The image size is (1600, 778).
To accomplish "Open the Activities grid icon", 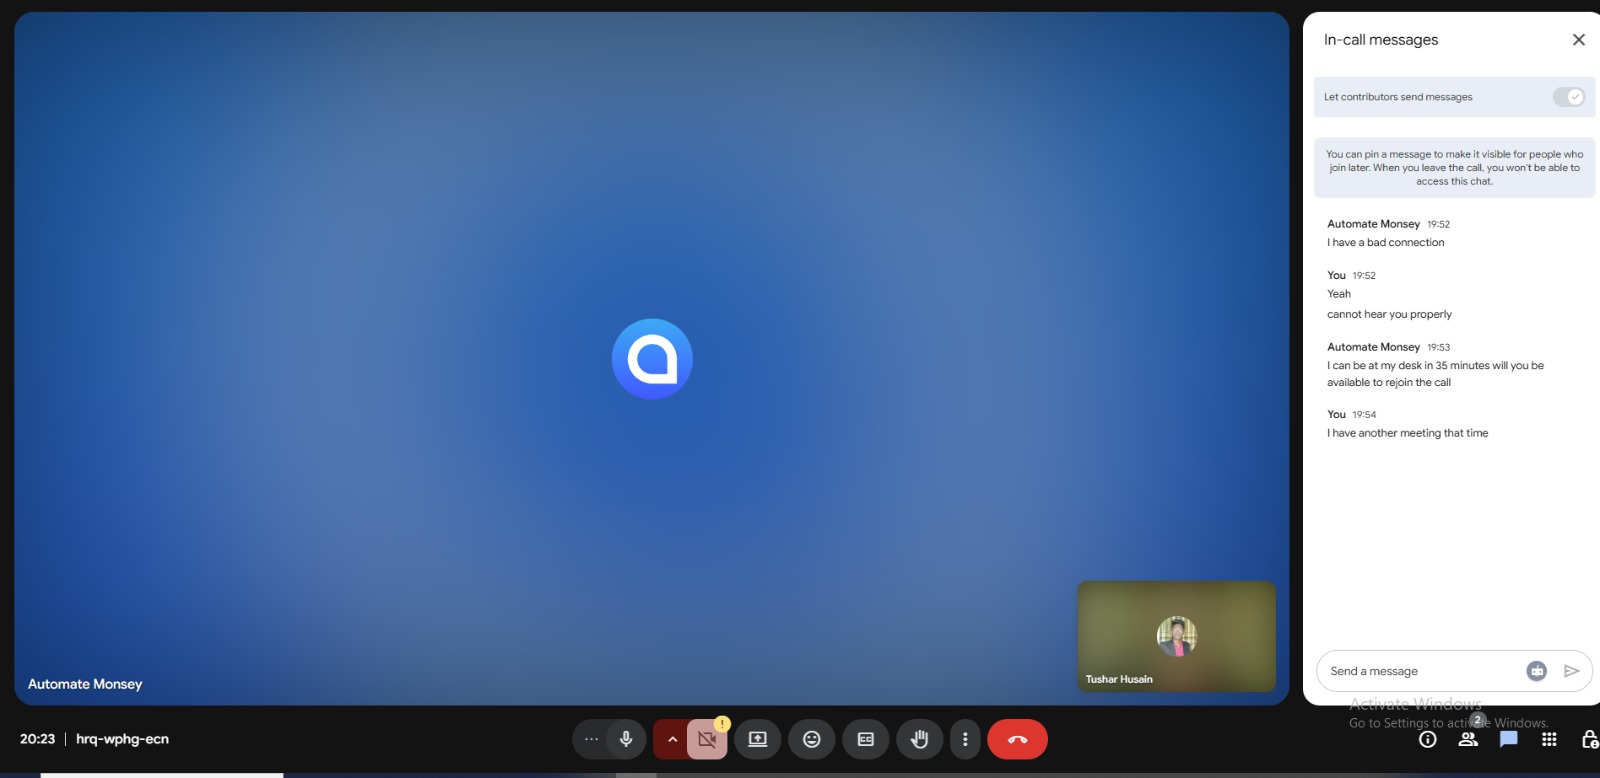I will pos(1549,739).
